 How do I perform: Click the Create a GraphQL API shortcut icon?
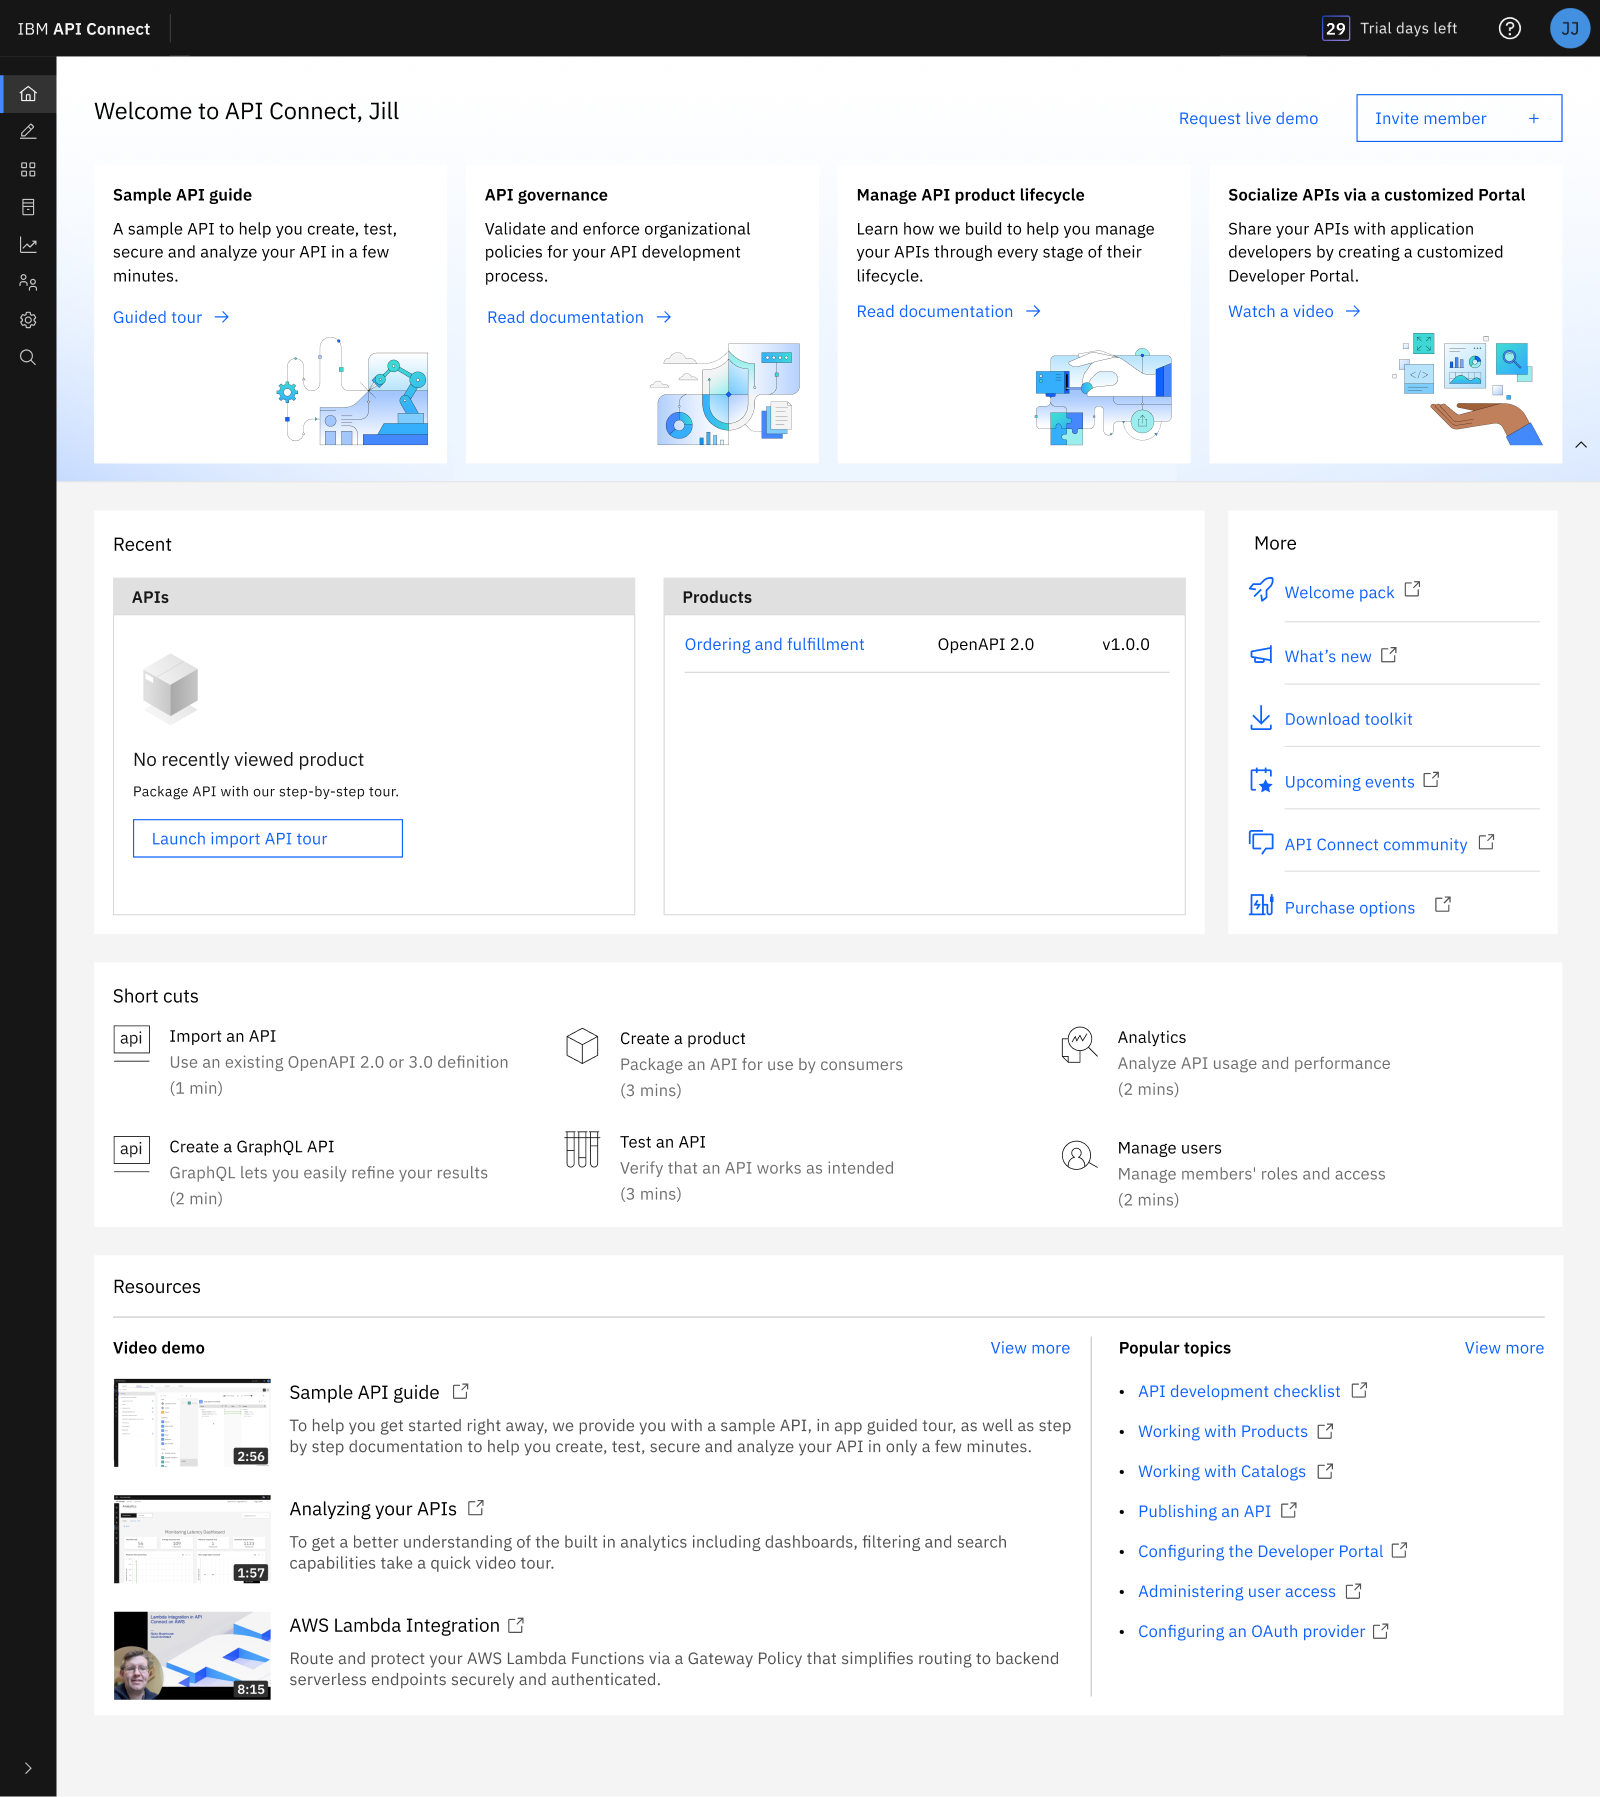[131, 1152]
